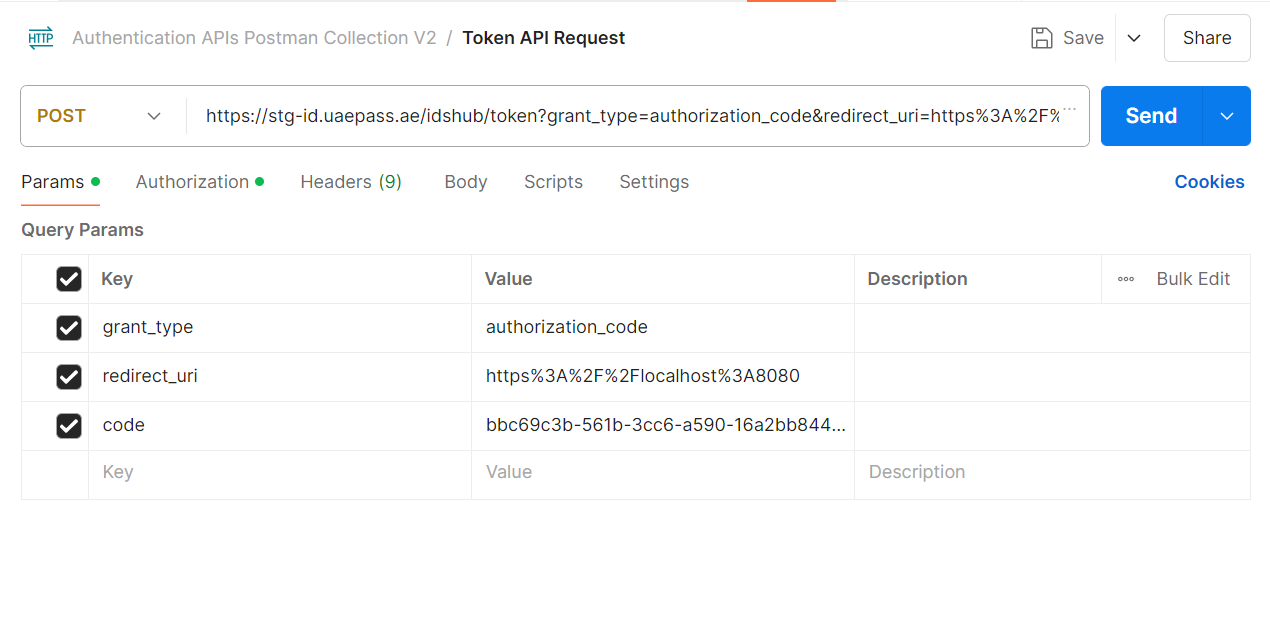The image size is (1270, 639).
Task: Toggle the code parameter checkbox
Action: click(x=69, y=425)
